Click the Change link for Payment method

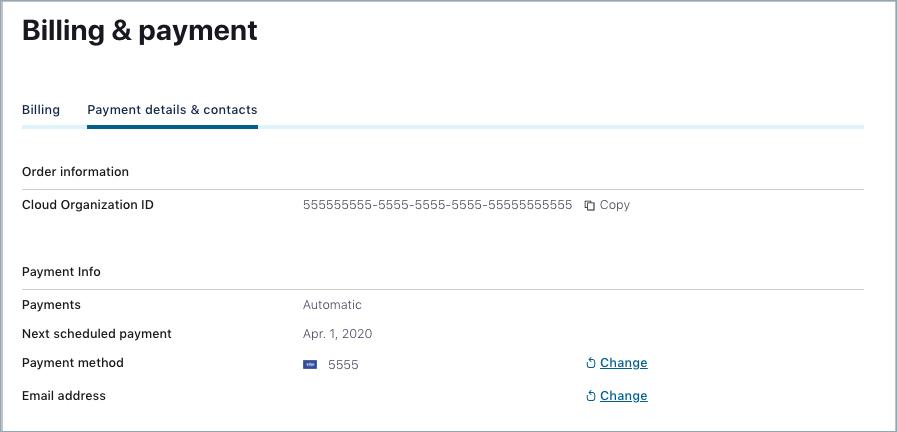[x=623, y=363]
